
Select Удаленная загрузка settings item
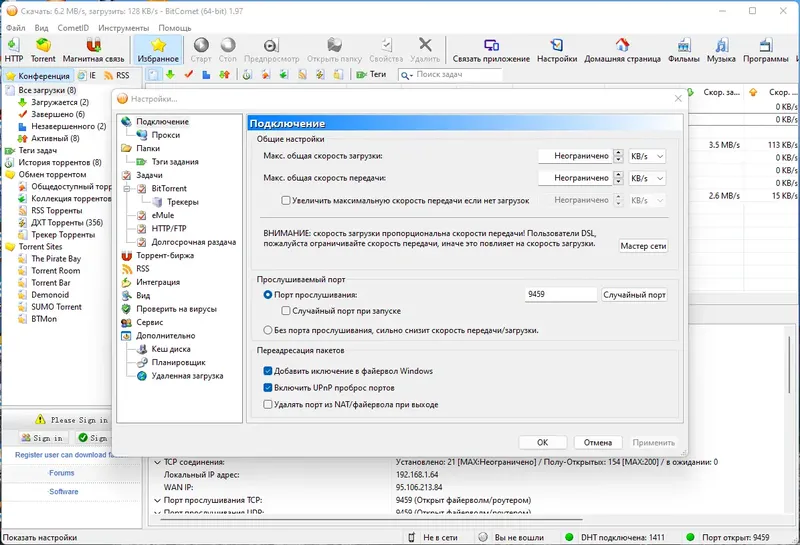point(180,376)
